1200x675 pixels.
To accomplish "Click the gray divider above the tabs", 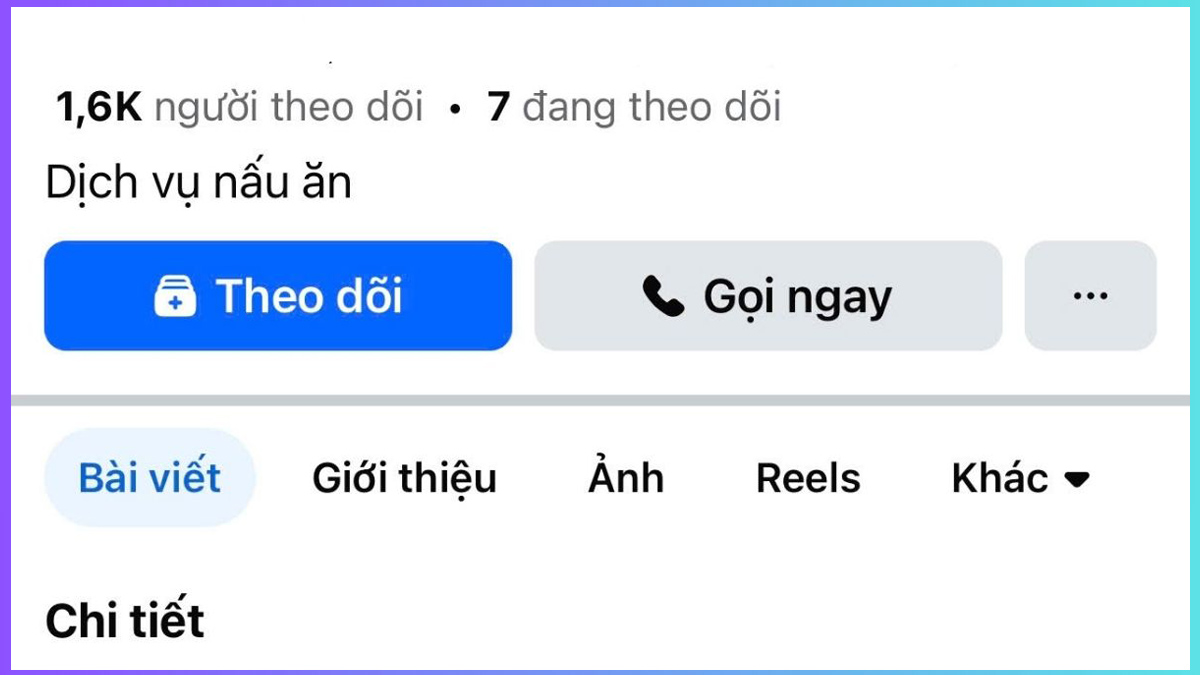I will pyautogui.click(x=600, y=400).
